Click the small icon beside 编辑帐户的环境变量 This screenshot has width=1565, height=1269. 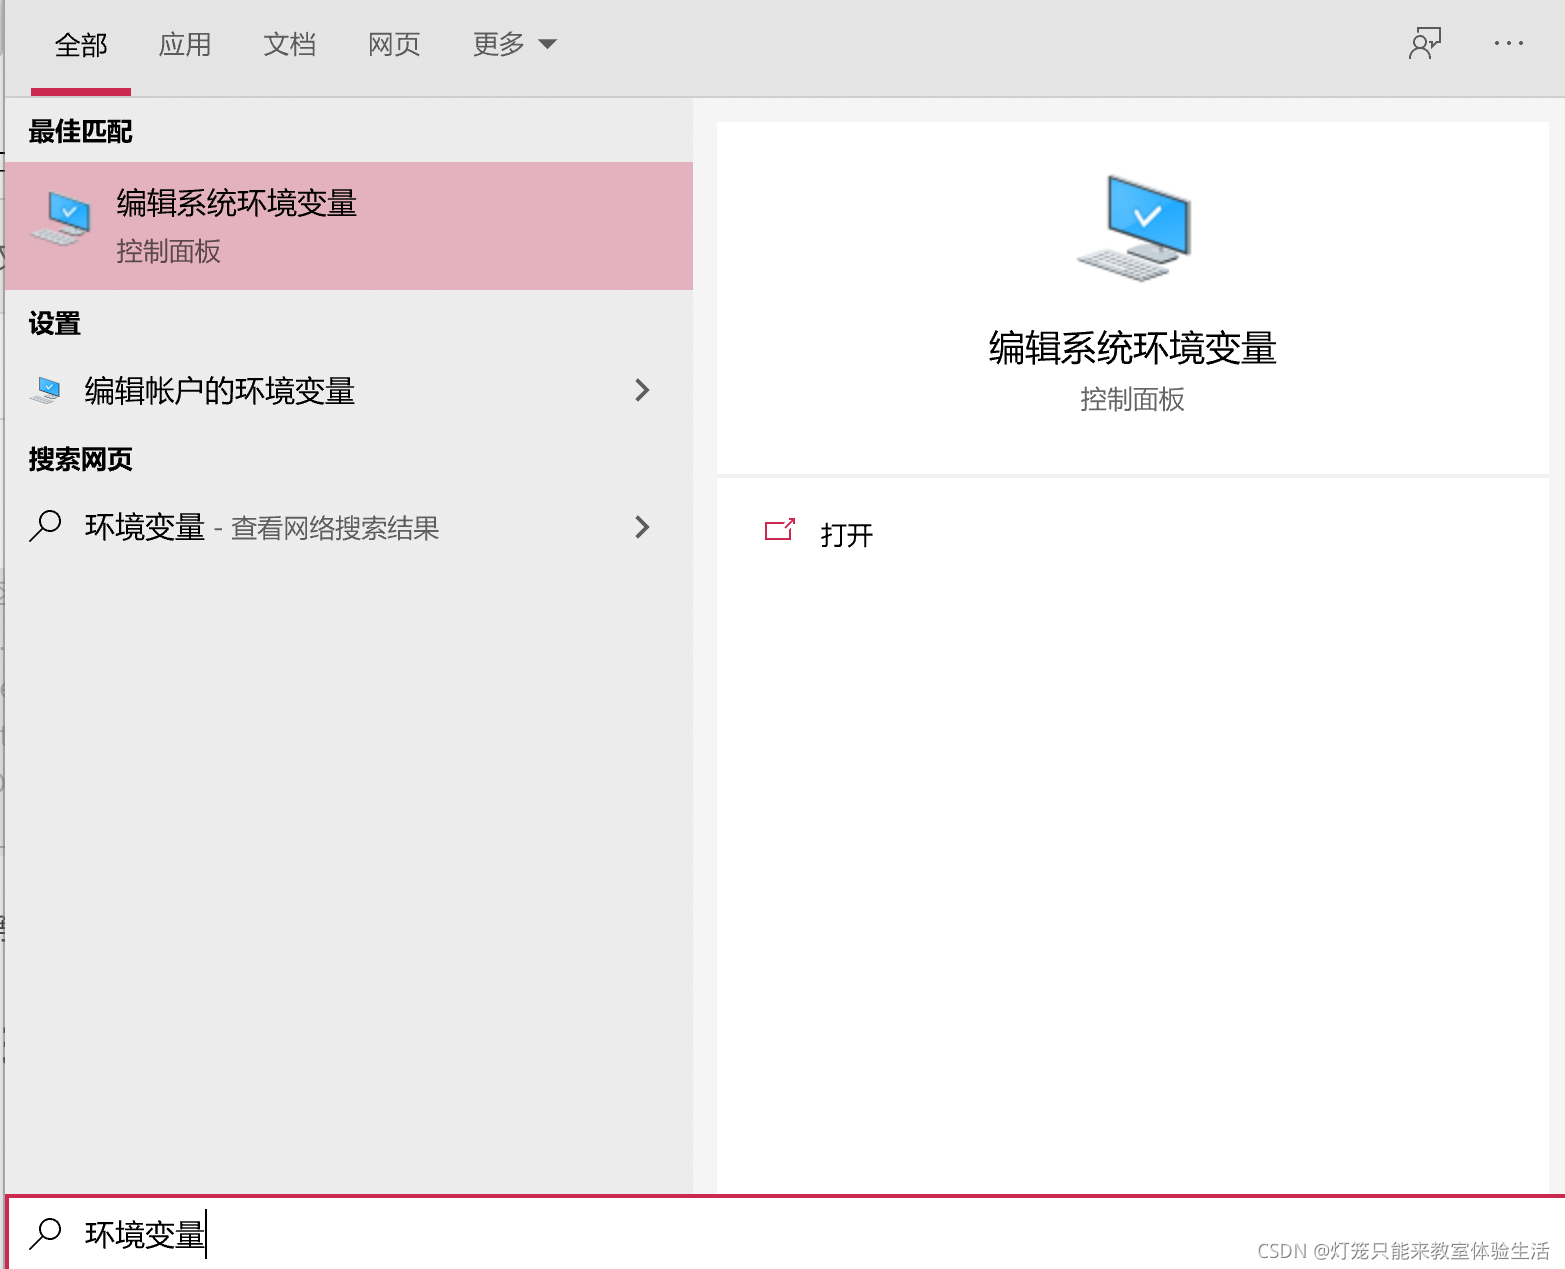(45, 390)
